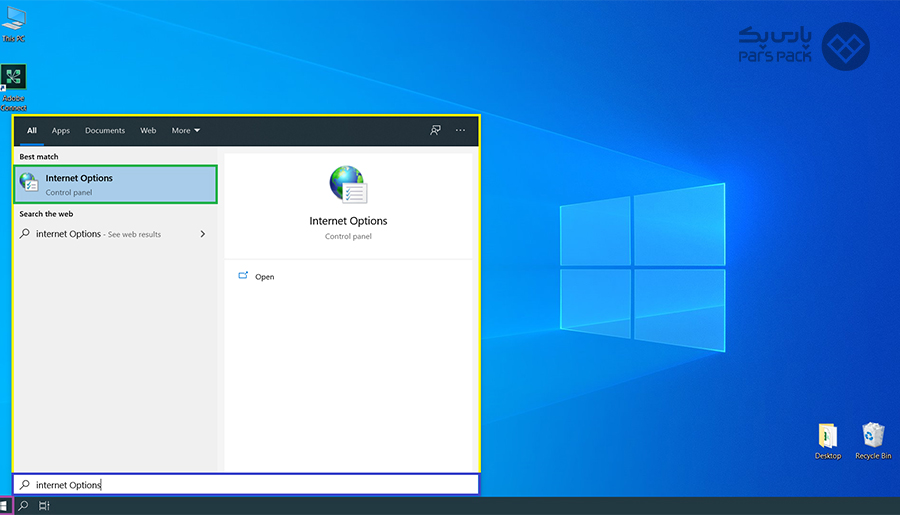This screenshot has width=900, height=515.
Task: Click the Internet Options title in preview pane
Action: coord(348,221)
